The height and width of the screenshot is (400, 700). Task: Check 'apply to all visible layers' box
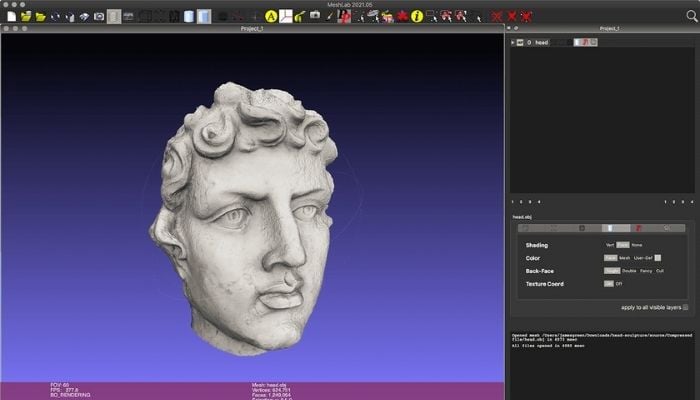coord(685,307)
